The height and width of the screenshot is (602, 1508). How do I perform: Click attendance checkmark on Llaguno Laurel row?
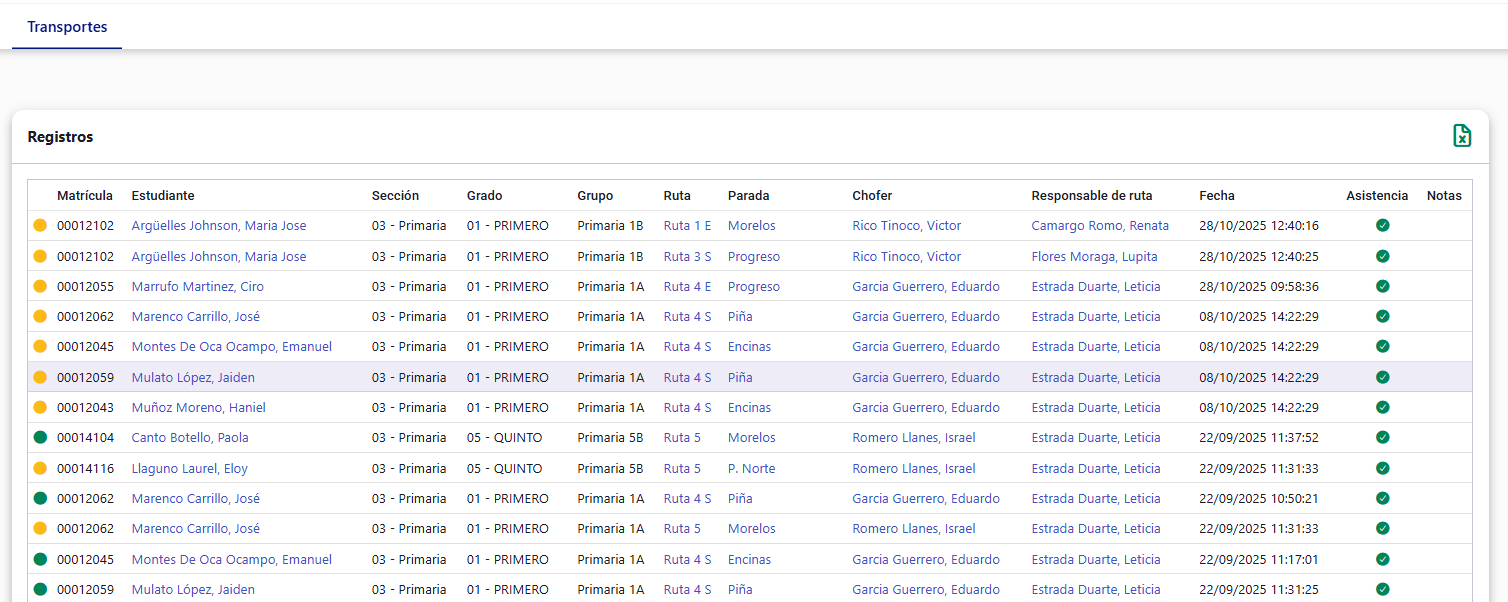(x=1382, y=468)
